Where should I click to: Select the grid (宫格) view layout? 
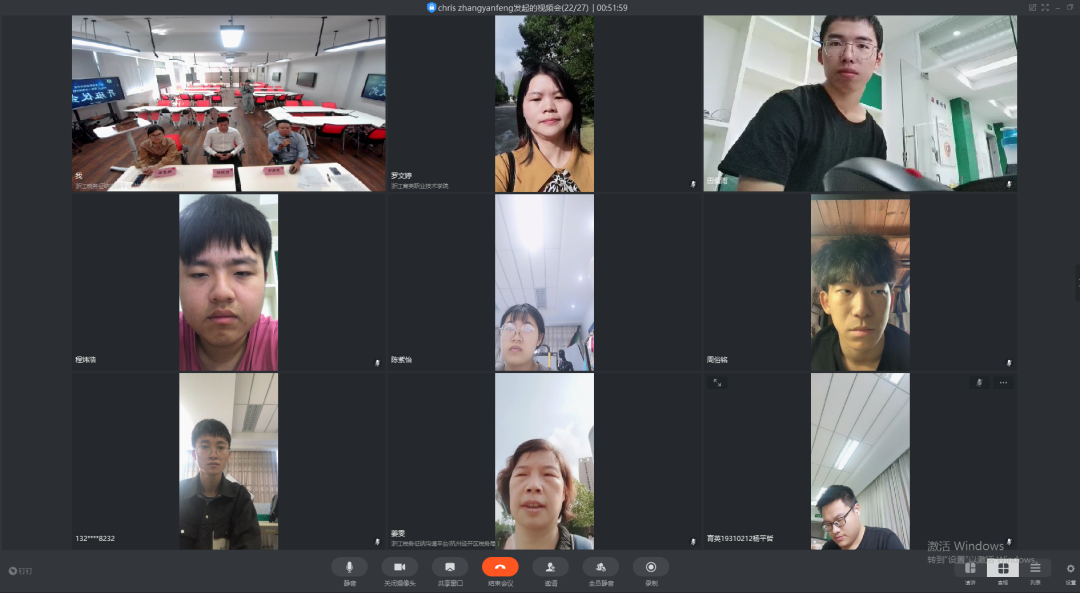tap(1002, 568)
